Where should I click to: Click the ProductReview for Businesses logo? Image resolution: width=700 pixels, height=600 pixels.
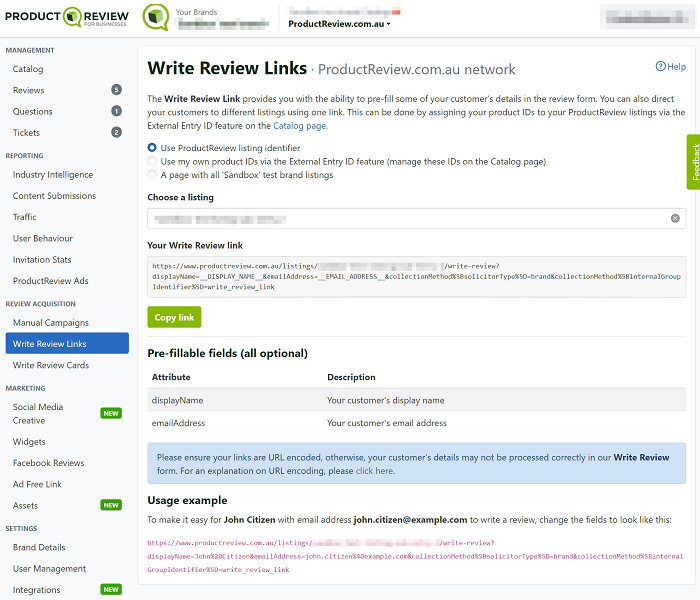tap(67, 17)
